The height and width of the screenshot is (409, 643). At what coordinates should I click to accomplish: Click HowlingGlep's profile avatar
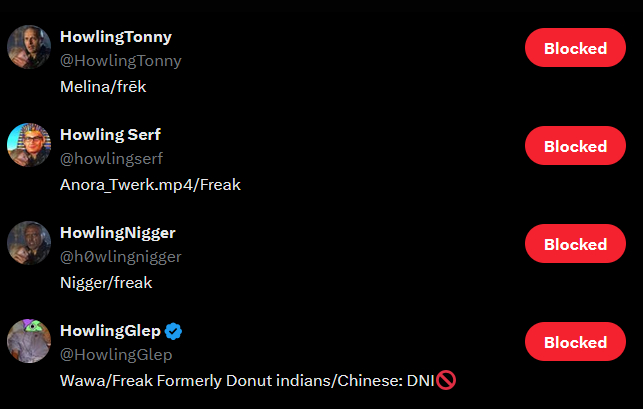tap(29, 341)
